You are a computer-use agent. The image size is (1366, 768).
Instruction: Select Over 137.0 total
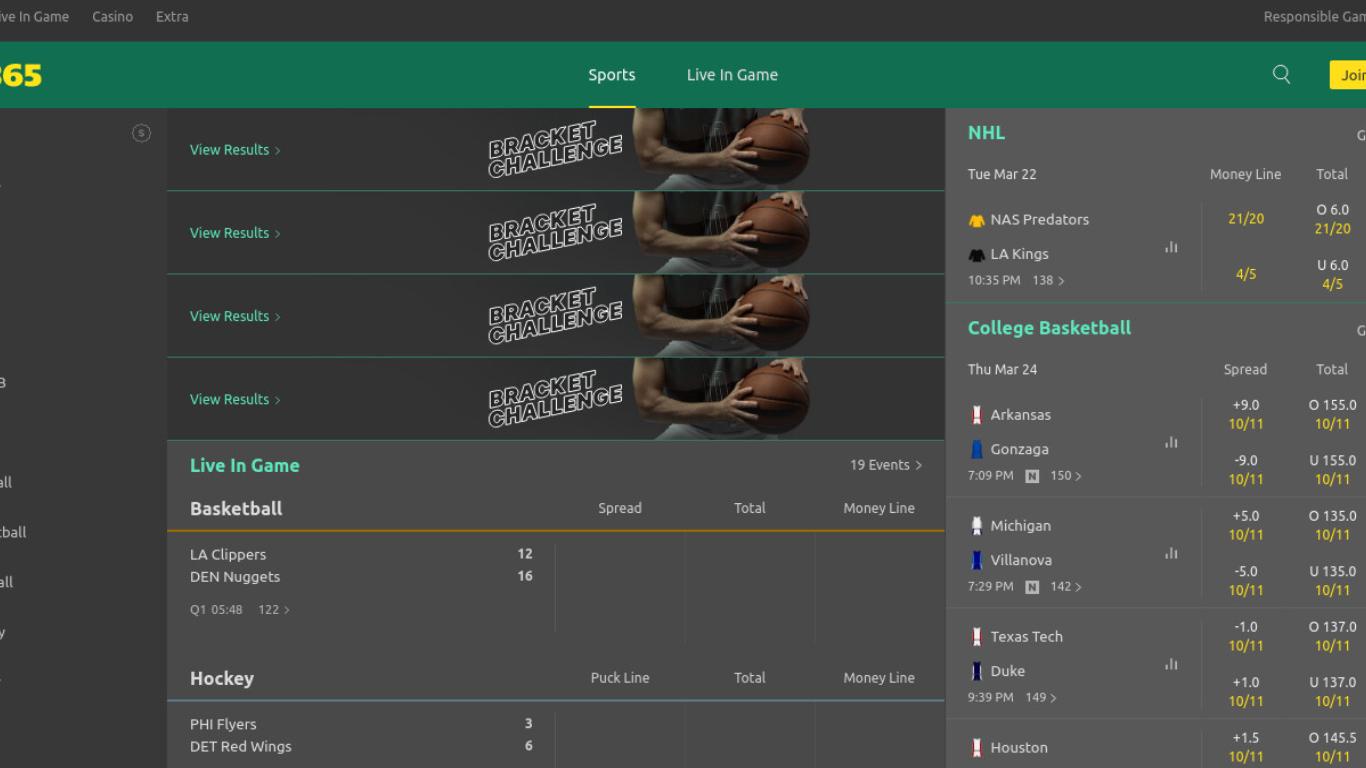pos(1332,636)
